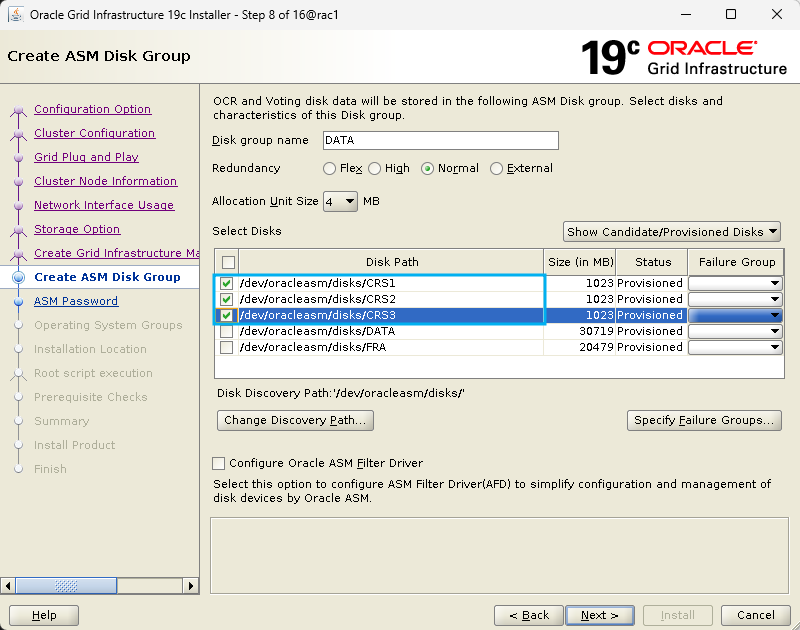800x630 pixels.
Task: Click the Help button
Action: point(44,615)
